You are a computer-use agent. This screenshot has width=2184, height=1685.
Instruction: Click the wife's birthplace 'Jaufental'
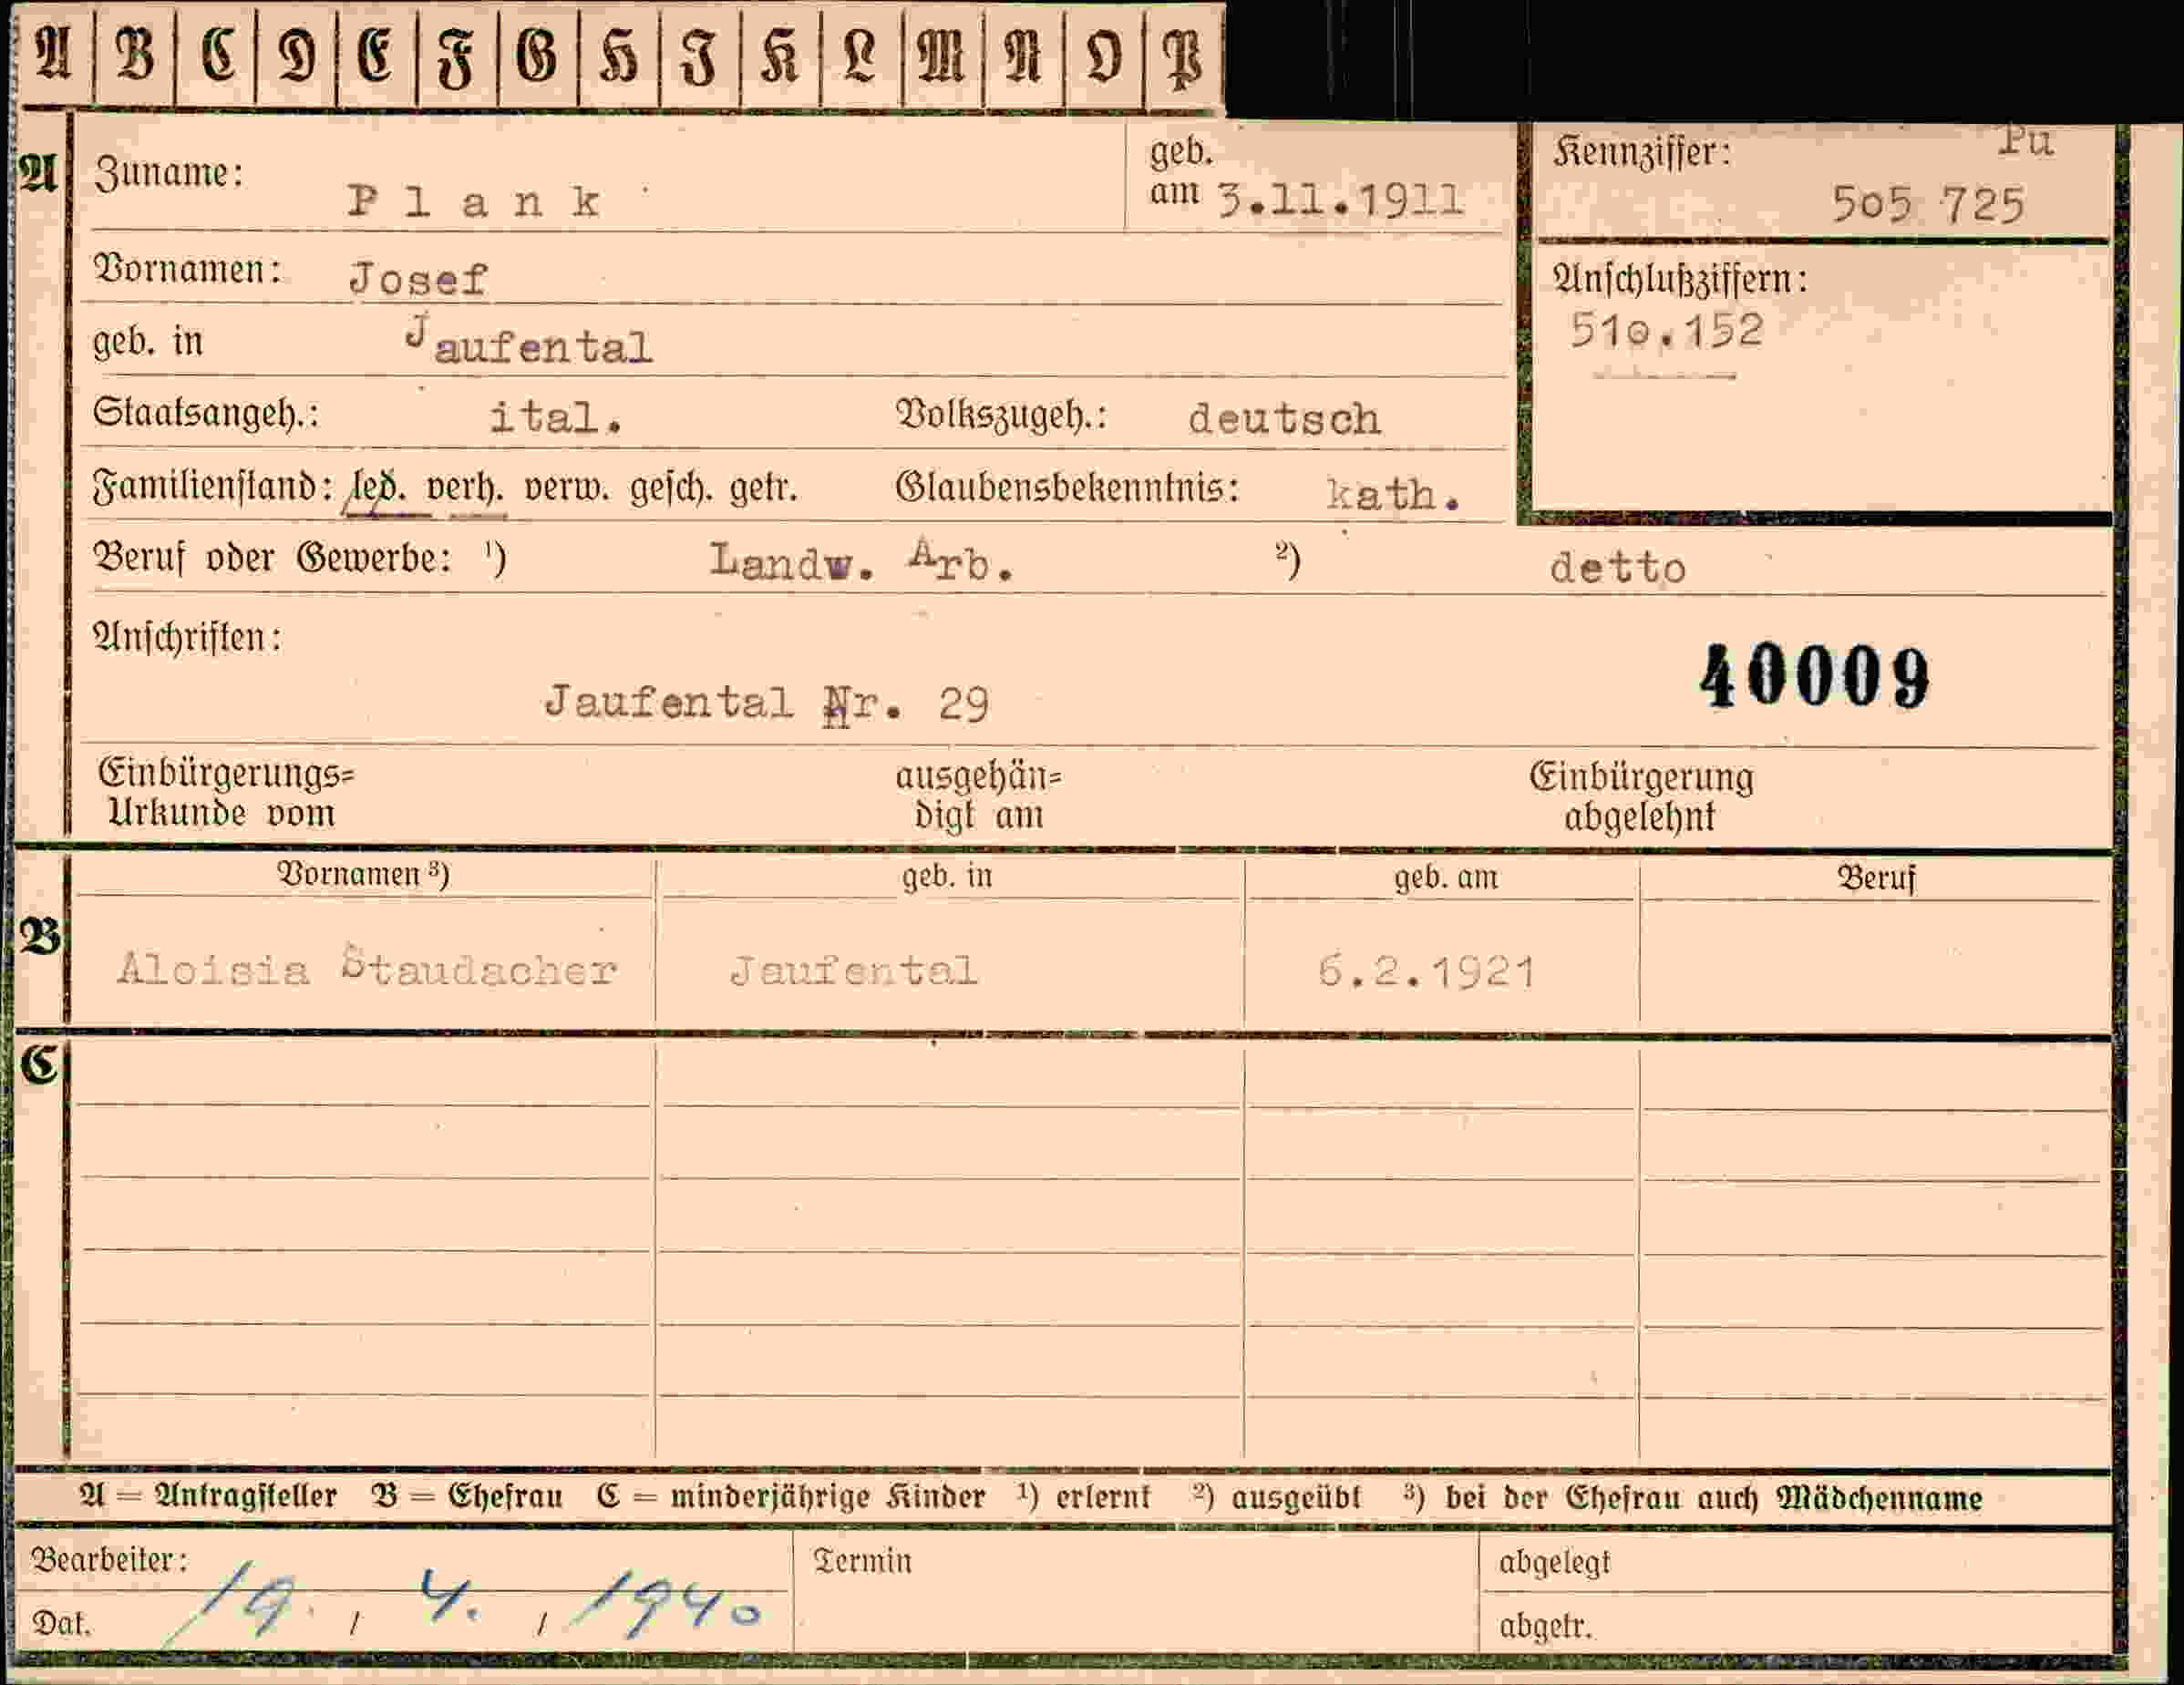853,970
